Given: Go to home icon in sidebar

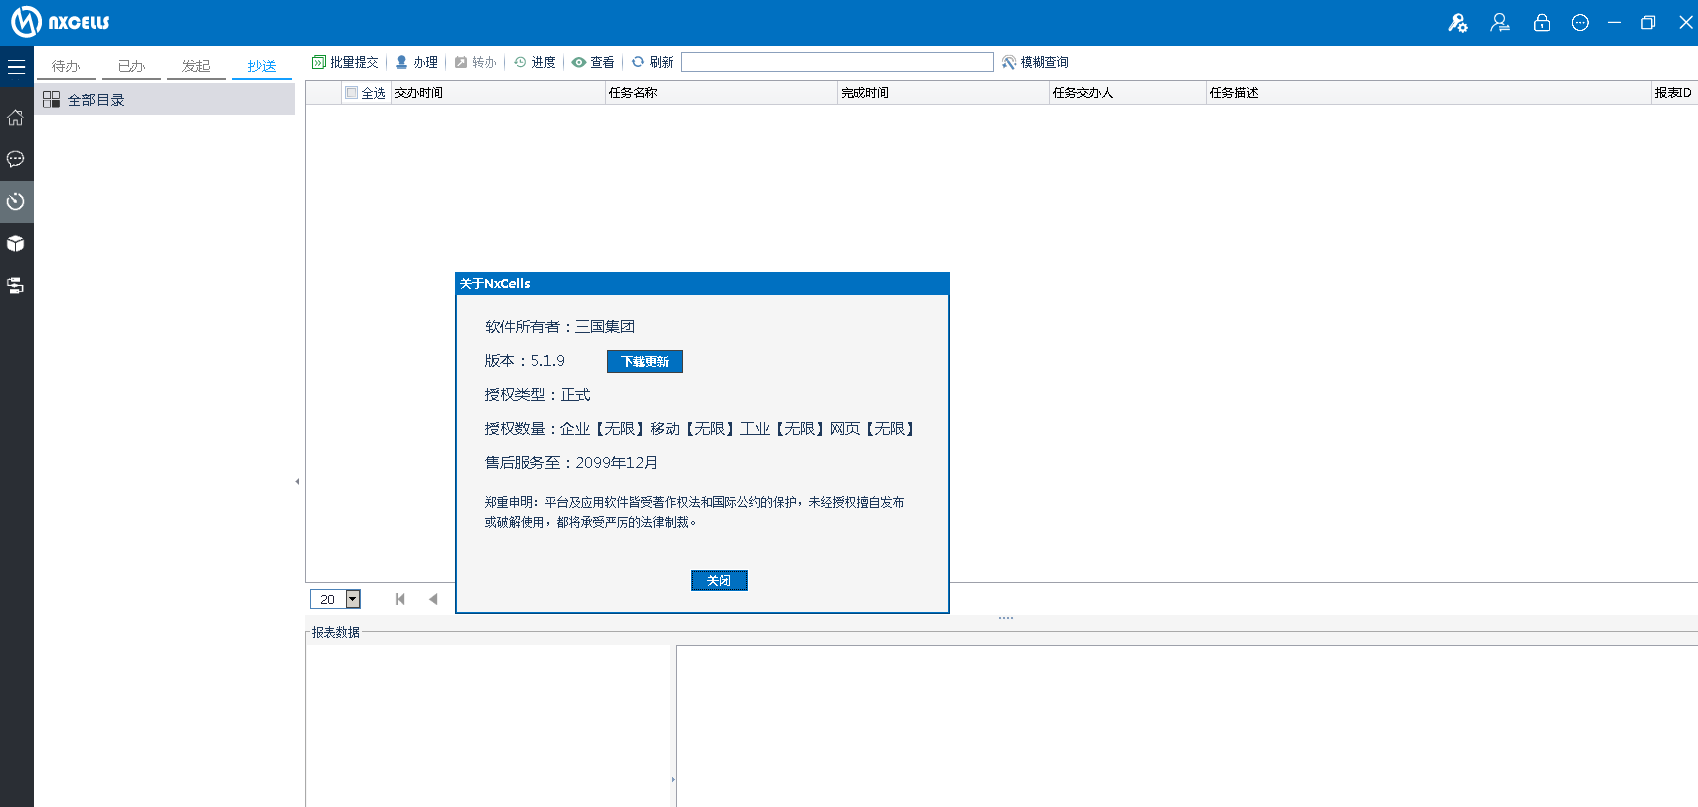Looking at the screenshot, I should [x=16, y=117].
